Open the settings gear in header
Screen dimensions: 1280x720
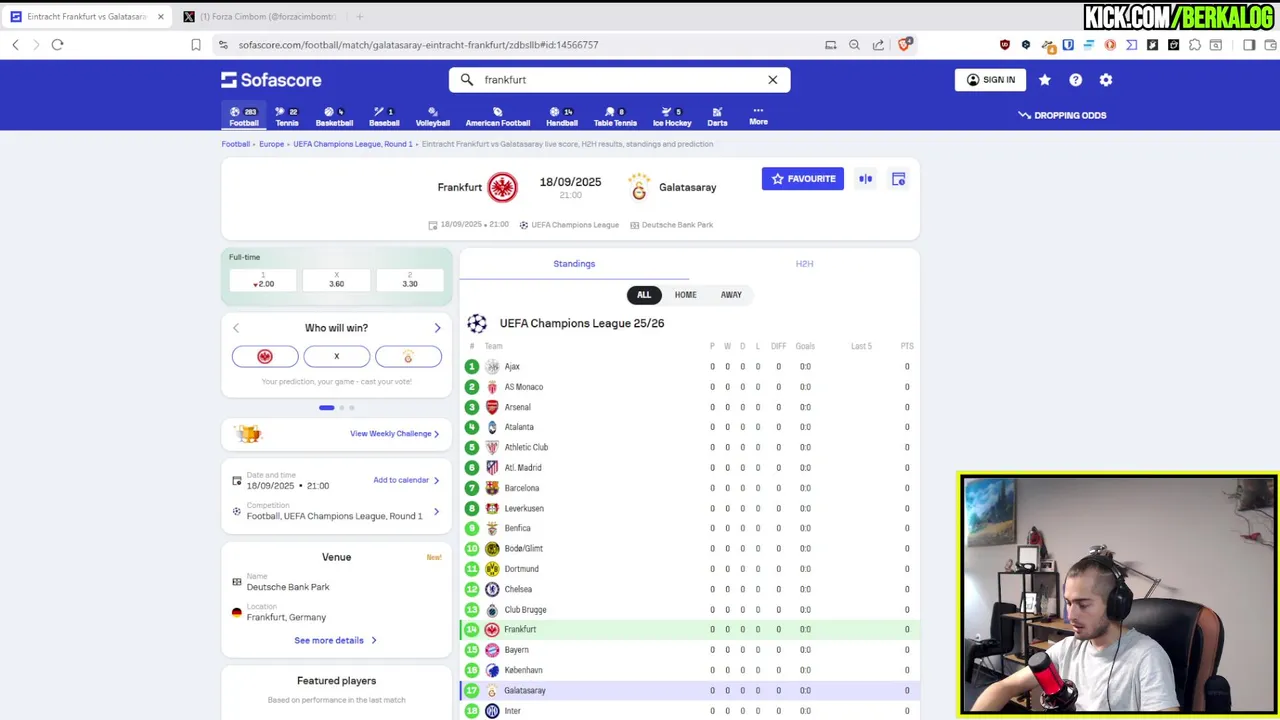1106,80
